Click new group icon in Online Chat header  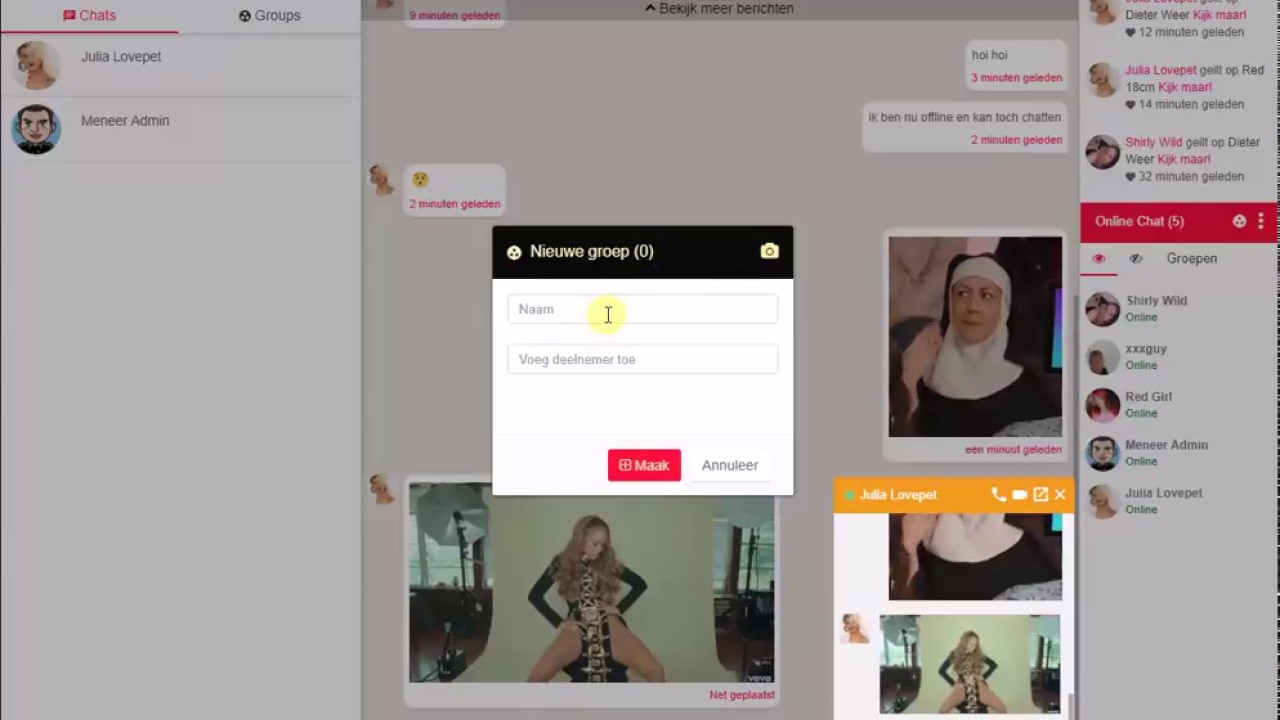[1239, 221]
